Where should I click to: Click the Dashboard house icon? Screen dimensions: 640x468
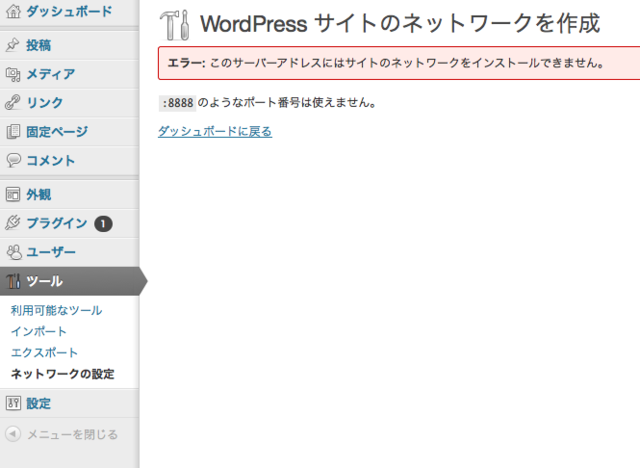(13, 11)
